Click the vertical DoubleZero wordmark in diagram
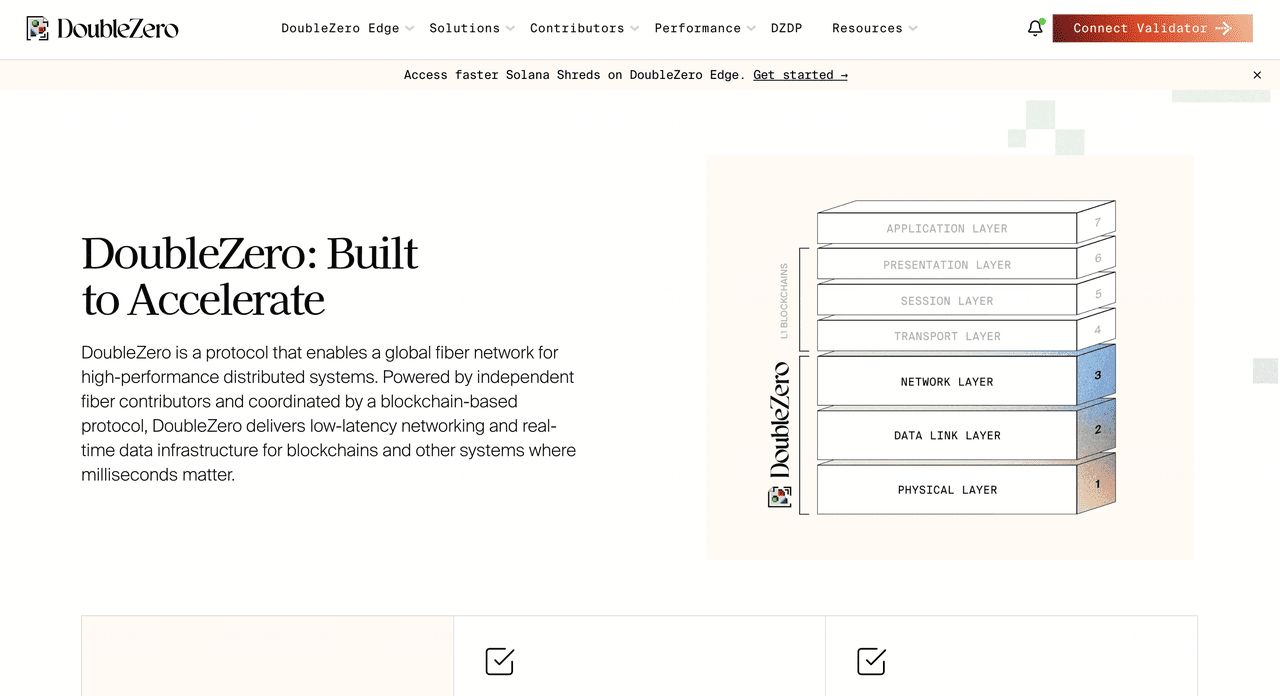The image size is (1280, 696). click(x=780, y=420)
